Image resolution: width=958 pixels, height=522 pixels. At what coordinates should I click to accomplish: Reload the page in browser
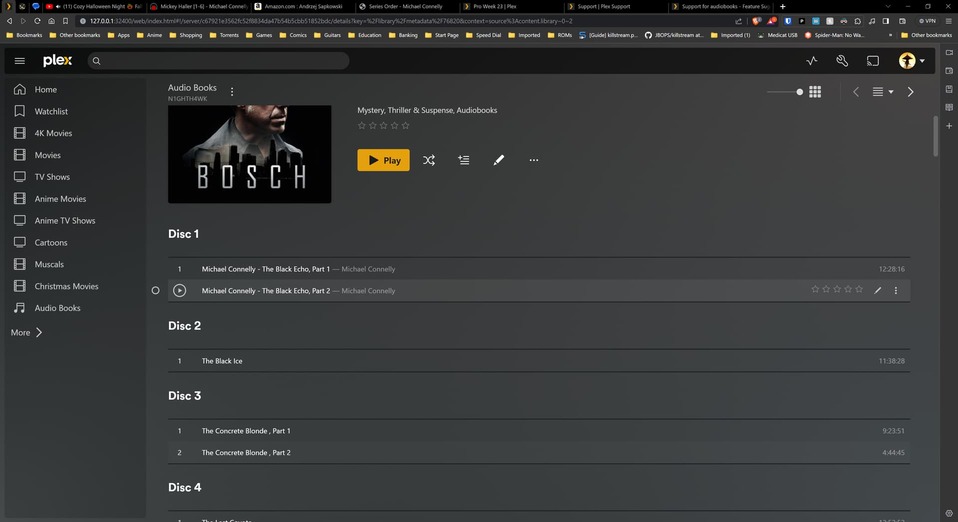coord(37,21)
